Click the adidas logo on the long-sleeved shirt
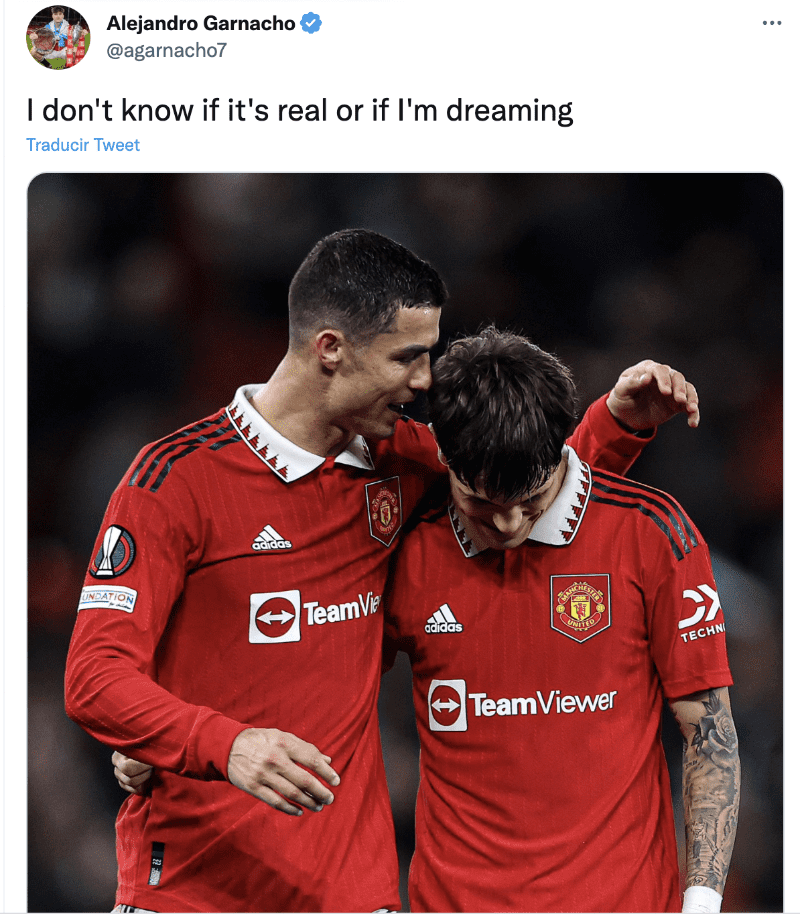 [x=271, y=537]
